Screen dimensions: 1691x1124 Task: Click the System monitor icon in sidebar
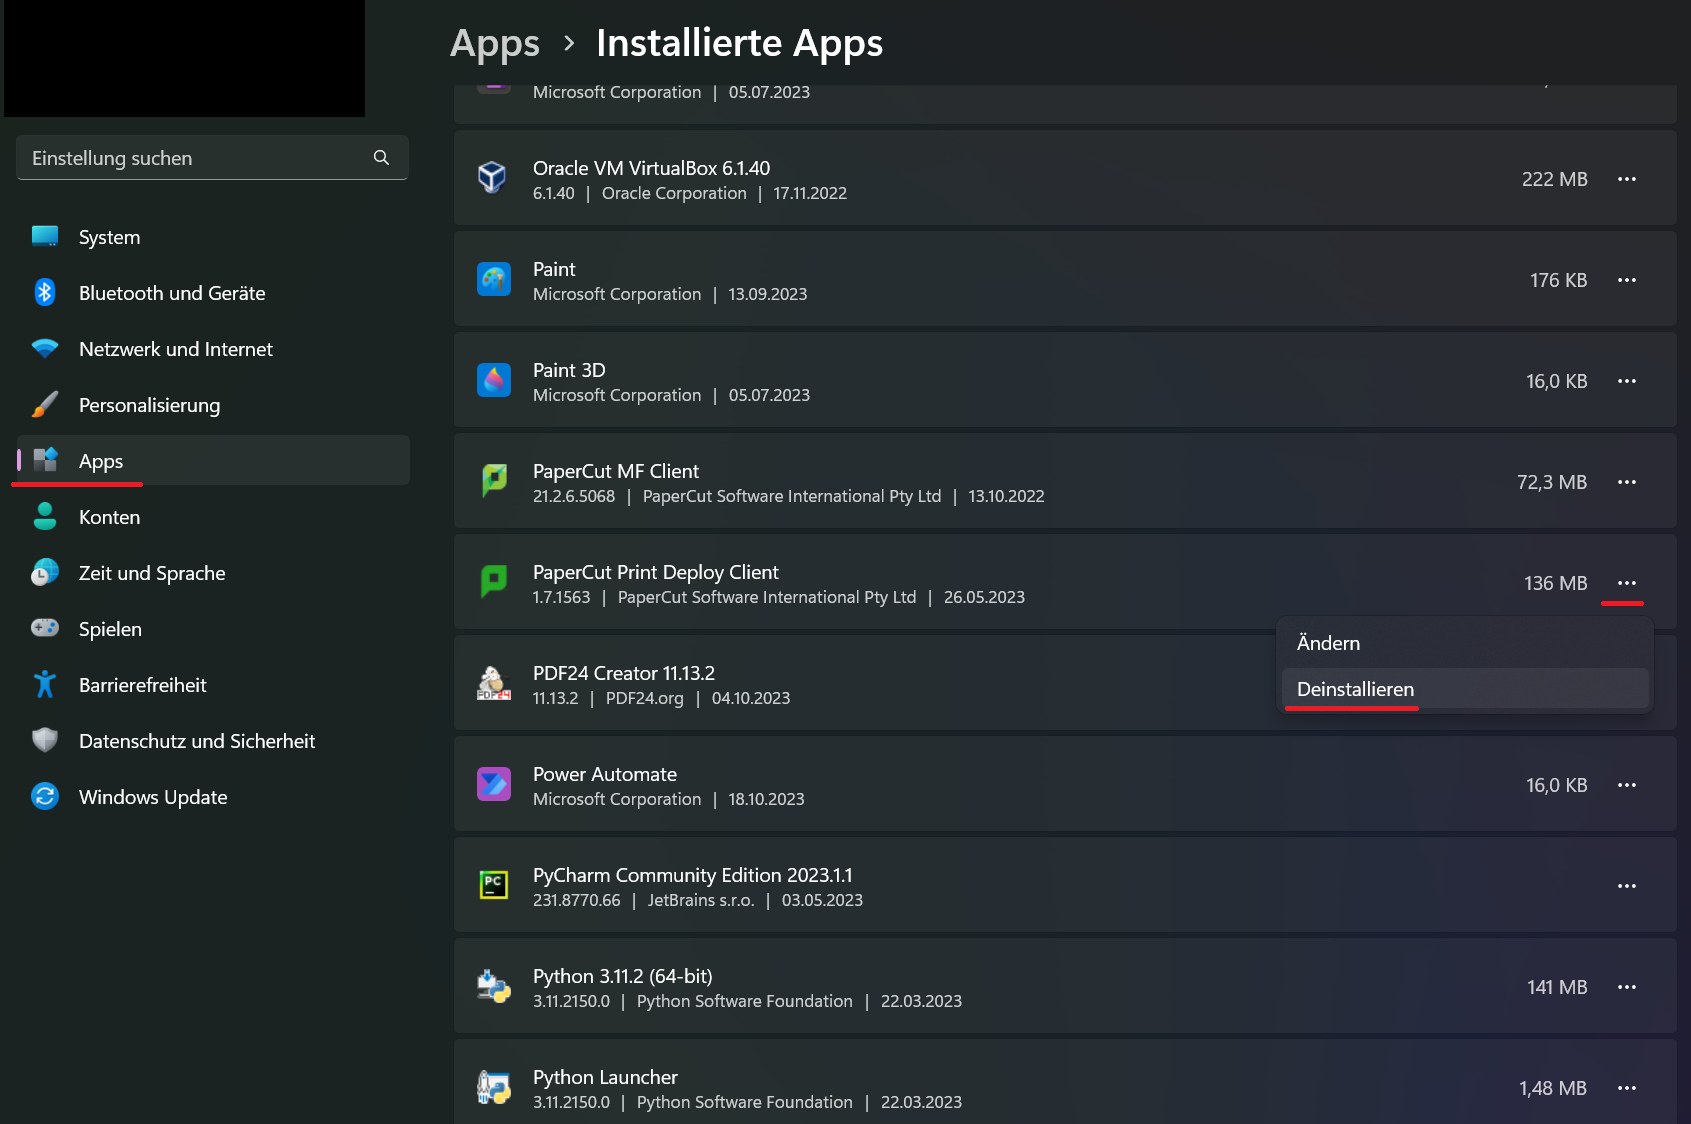[x=45, y=237]
